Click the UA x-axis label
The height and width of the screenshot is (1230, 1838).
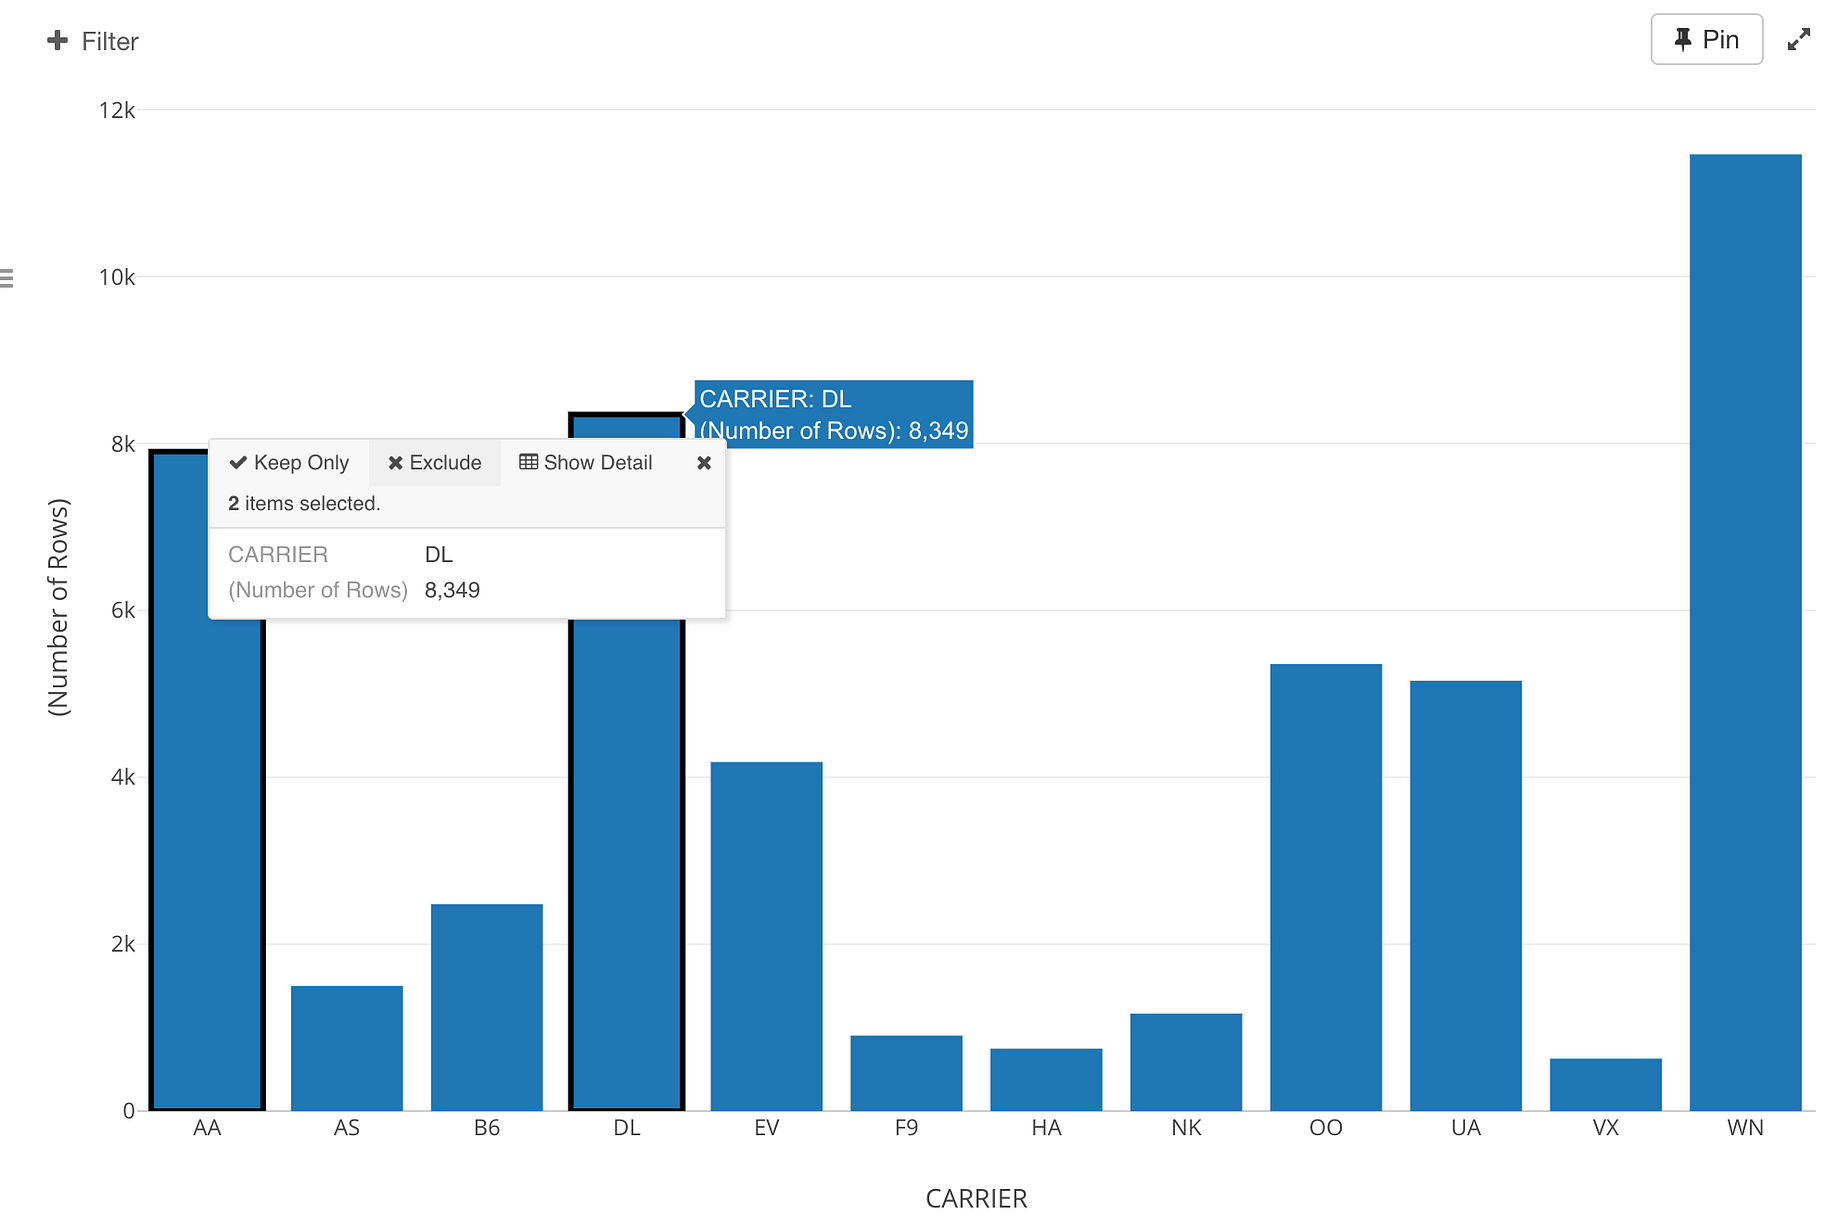coord(1466,1128)
